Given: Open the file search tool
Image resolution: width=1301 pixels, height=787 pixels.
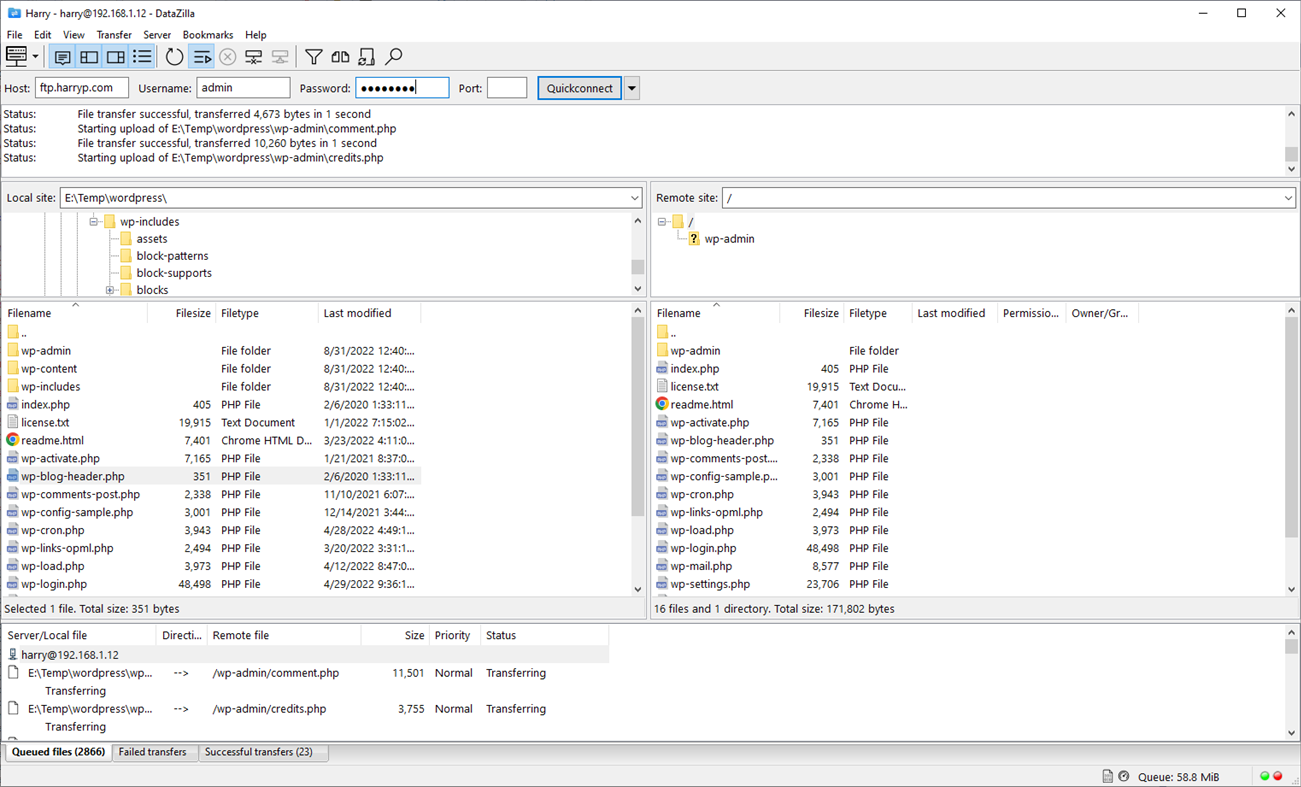Looking at the screenshot, I should [393, 56].
